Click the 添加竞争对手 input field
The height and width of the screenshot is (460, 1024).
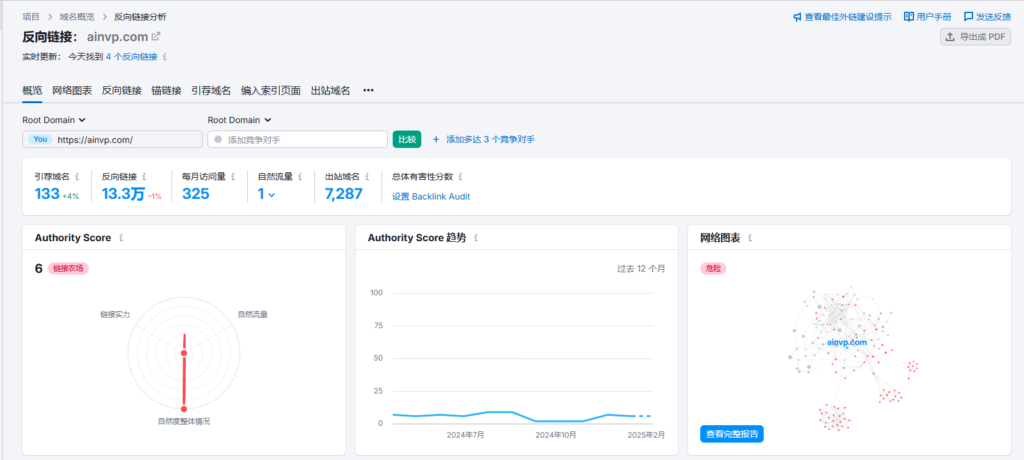click(298, 139)
